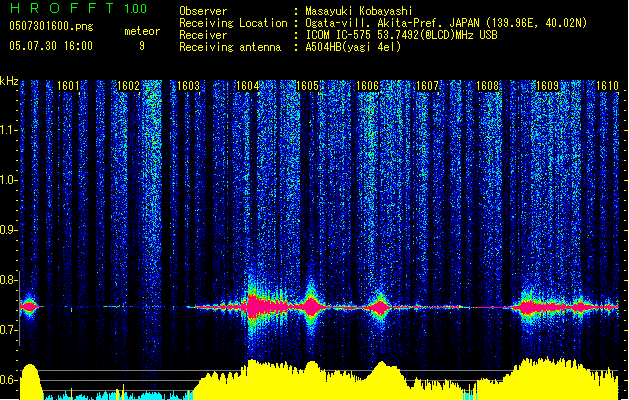Select observer name Masayuki Kobayashi
The width and height of the screenshot is (629, 400).
[x=358, y=11]
